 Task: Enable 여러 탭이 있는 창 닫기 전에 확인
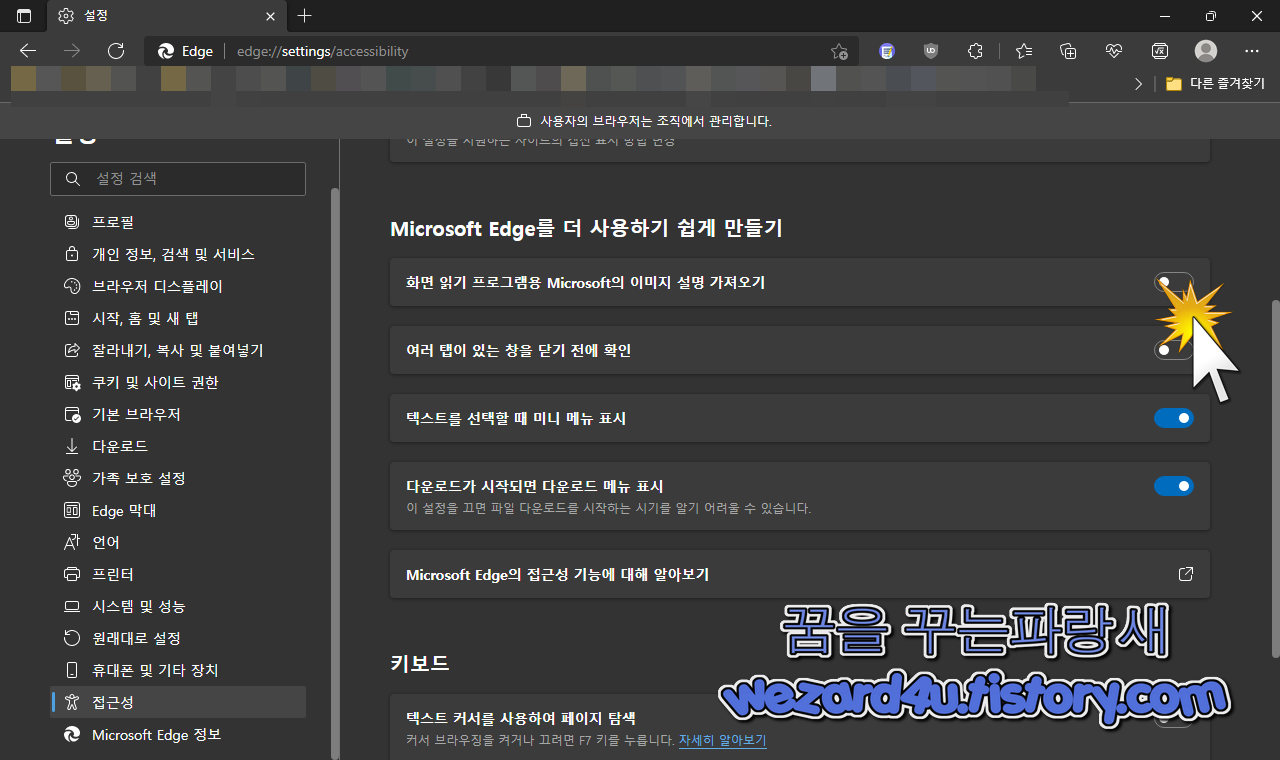pos(1173,349)
